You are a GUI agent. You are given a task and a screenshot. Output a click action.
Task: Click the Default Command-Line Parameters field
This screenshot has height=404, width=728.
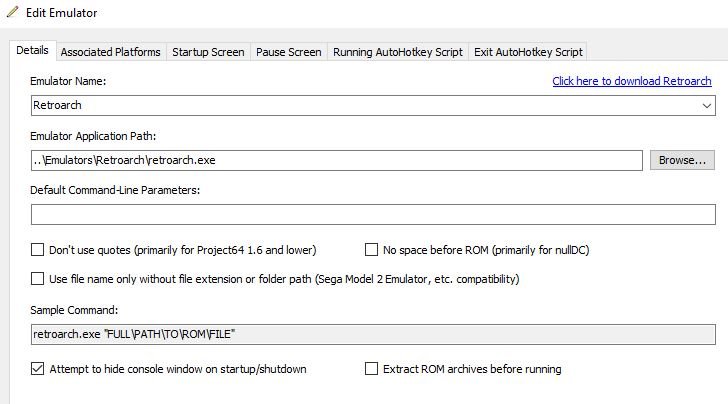(373, 215)
